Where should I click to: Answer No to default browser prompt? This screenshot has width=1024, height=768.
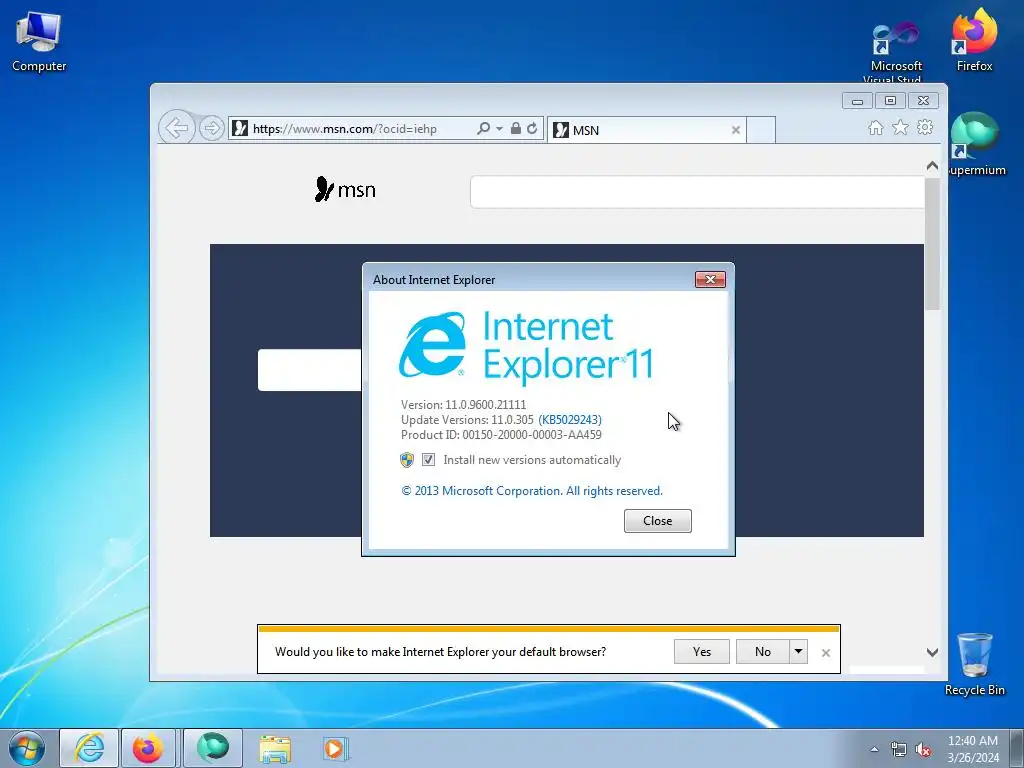click(x=763, y=652)
